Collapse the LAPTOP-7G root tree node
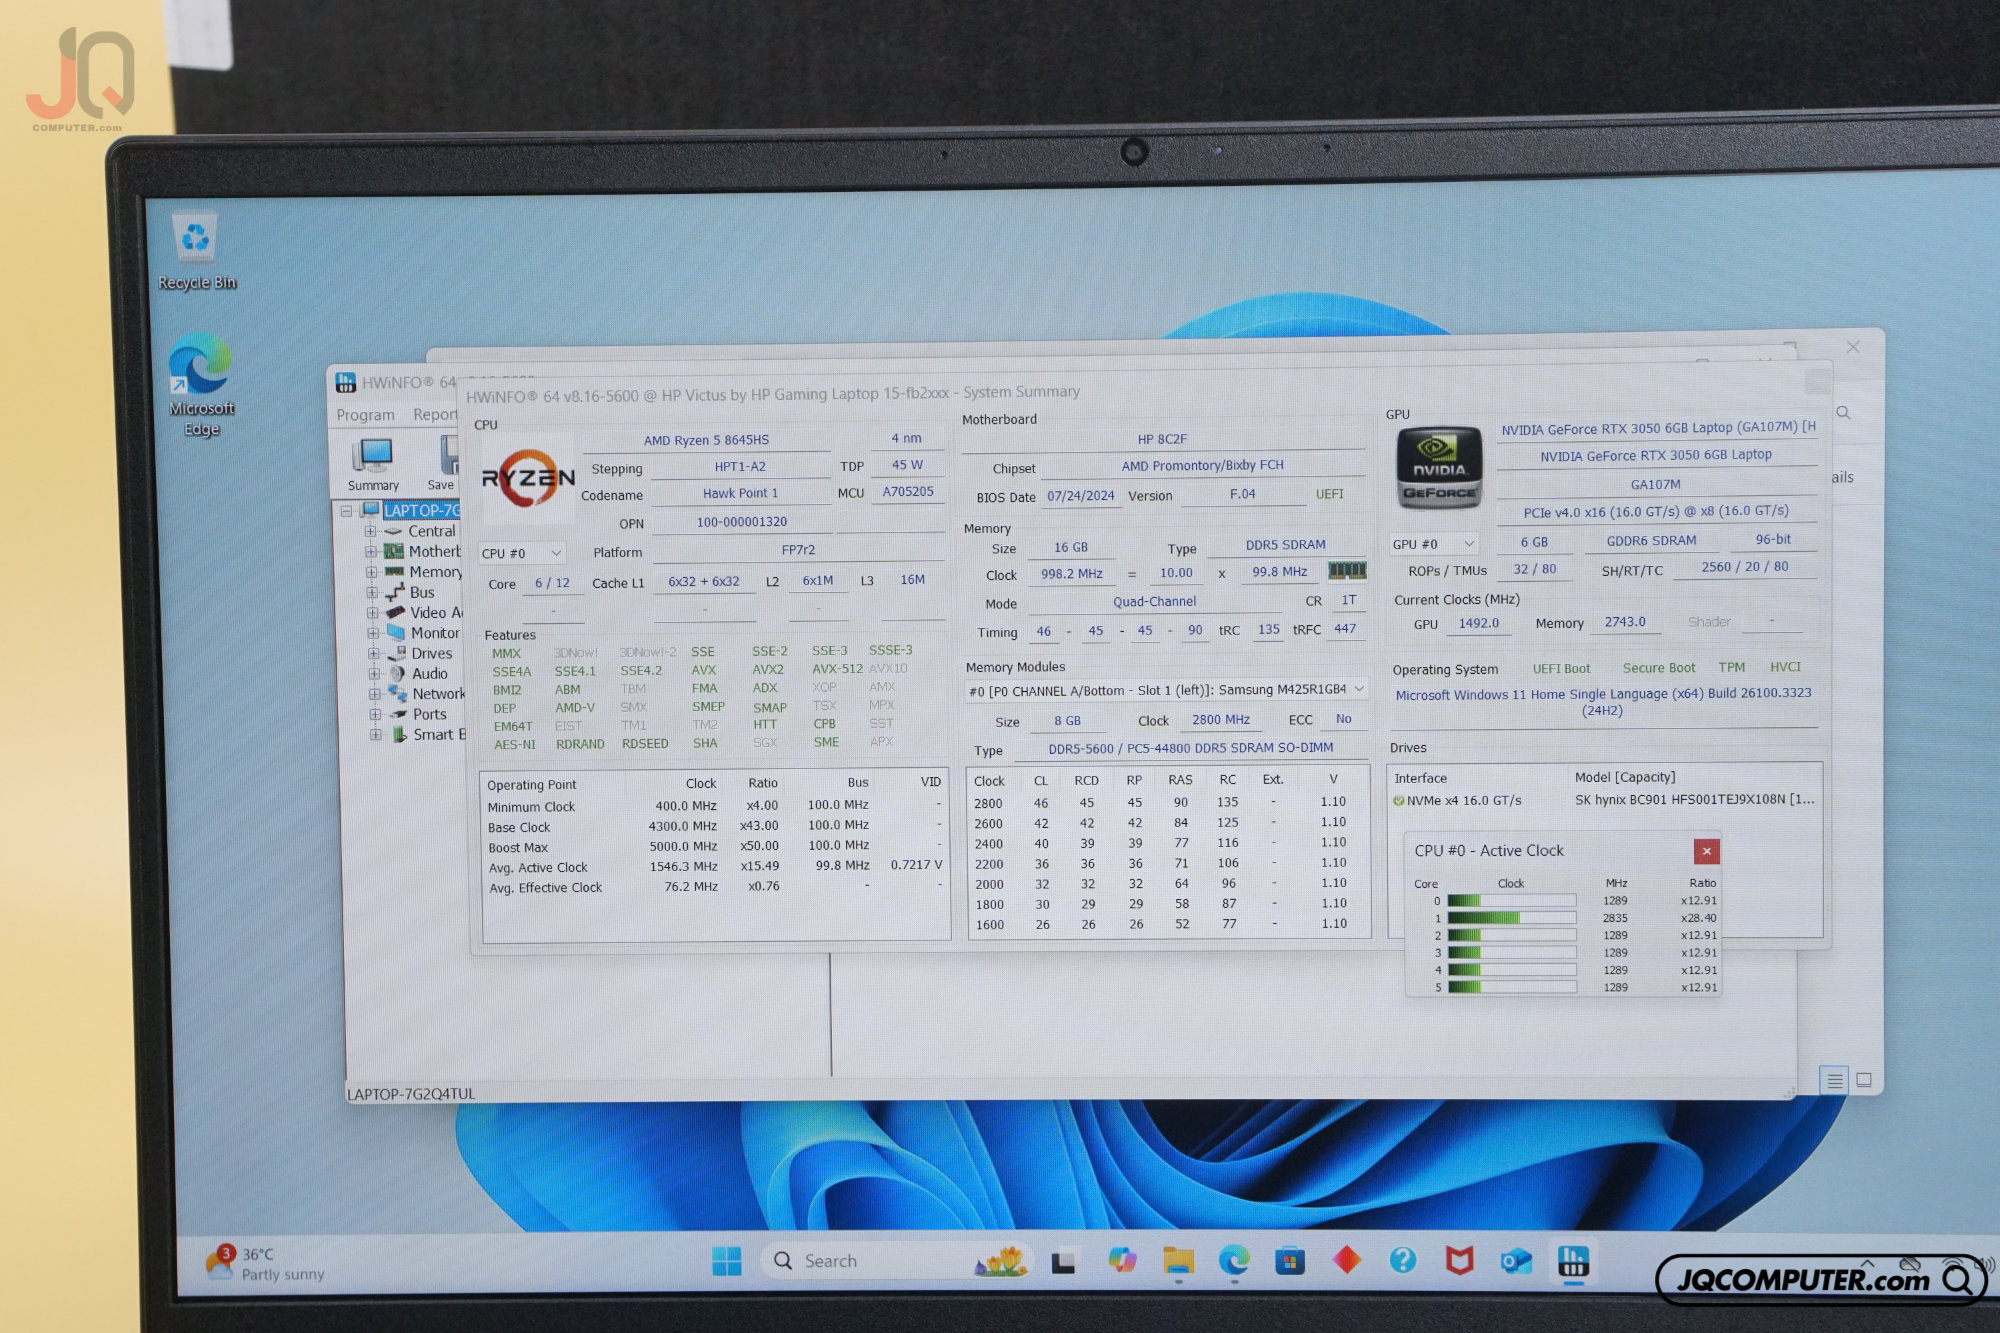Viewport: 2000px width, 1333px height. [346, 512]
